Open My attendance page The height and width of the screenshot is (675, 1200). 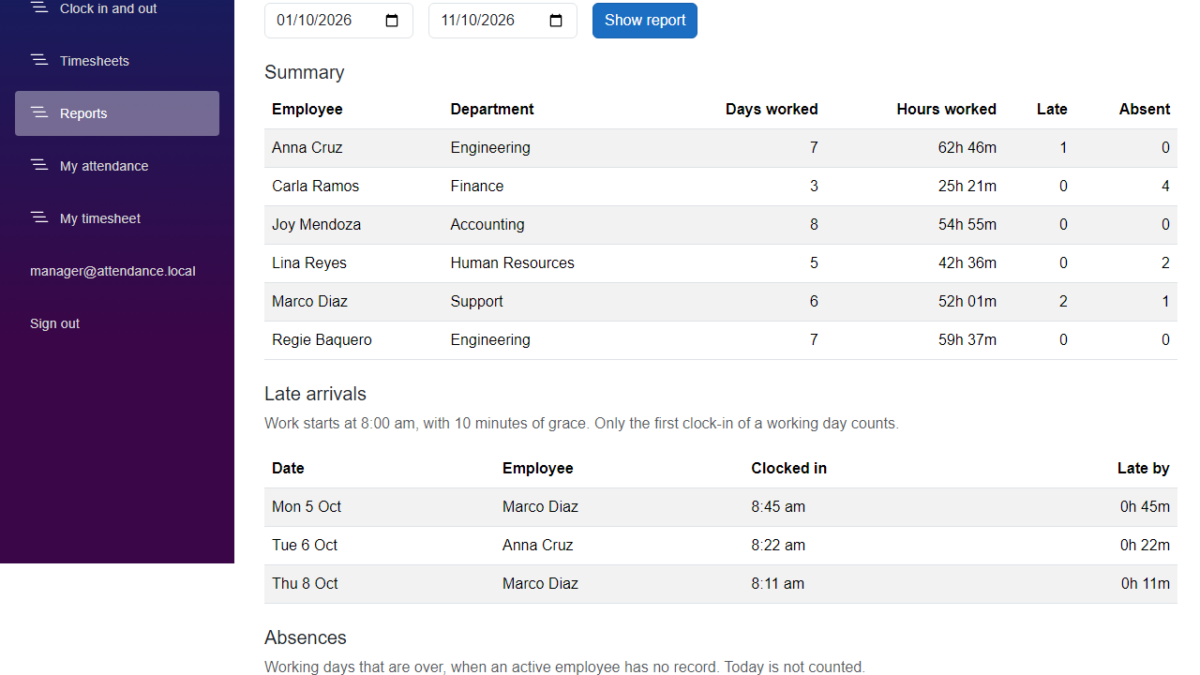coord(117,166)
